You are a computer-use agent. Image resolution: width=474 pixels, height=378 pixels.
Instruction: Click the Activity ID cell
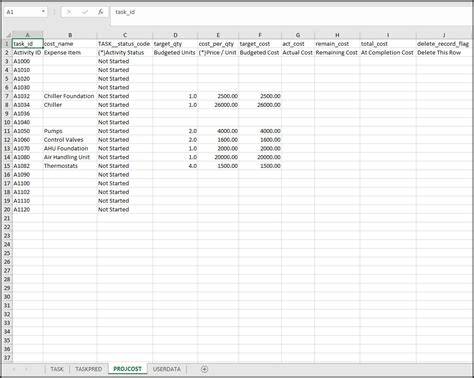(x=28, y=53)
